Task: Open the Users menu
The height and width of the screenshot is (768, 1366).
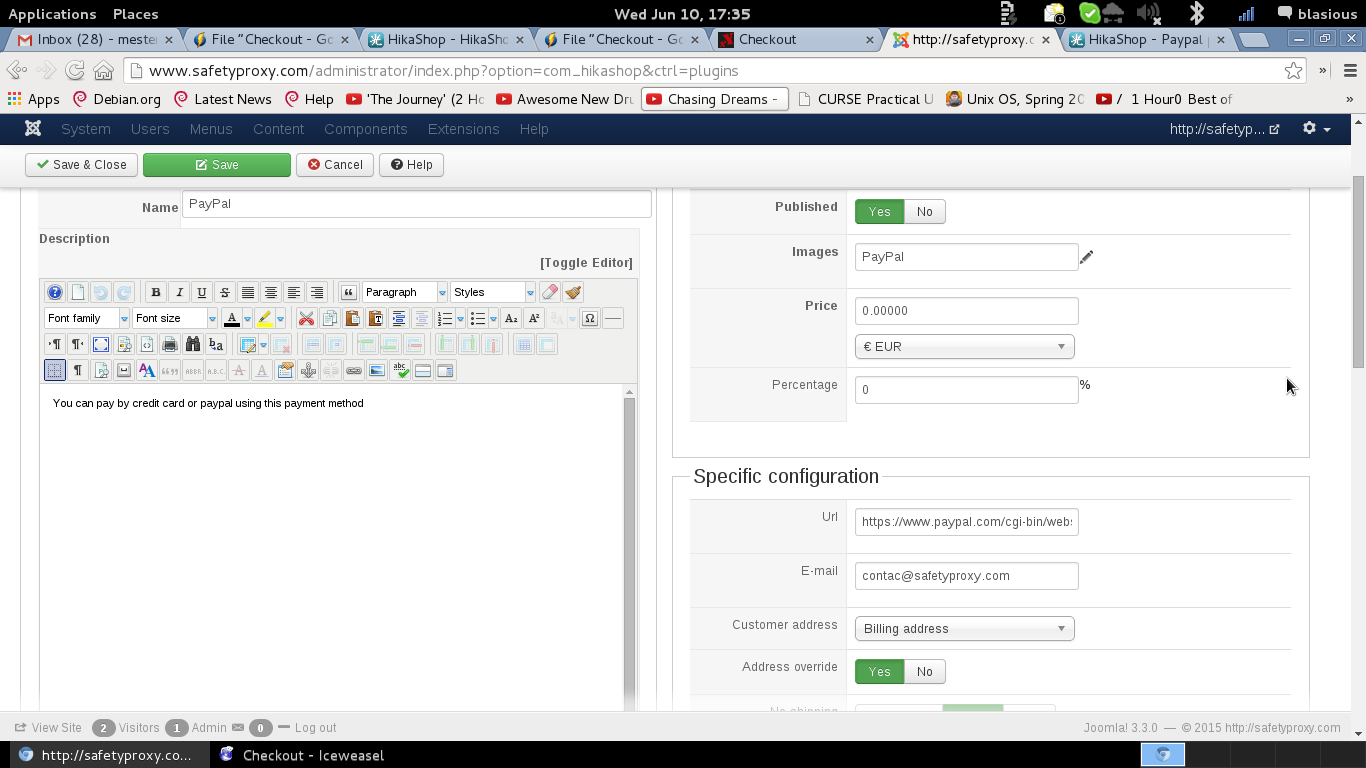Action: point(150,129)
